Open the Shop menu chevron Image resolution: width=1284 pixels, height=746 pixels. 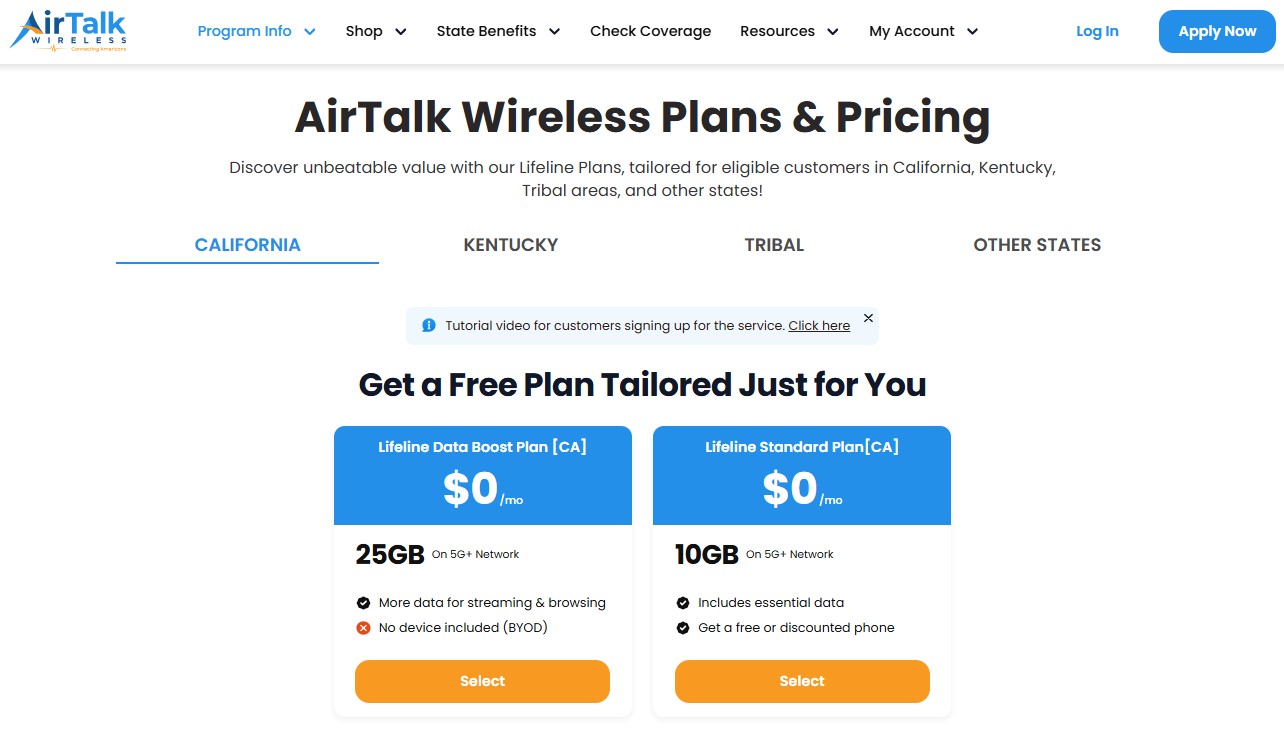403,31
